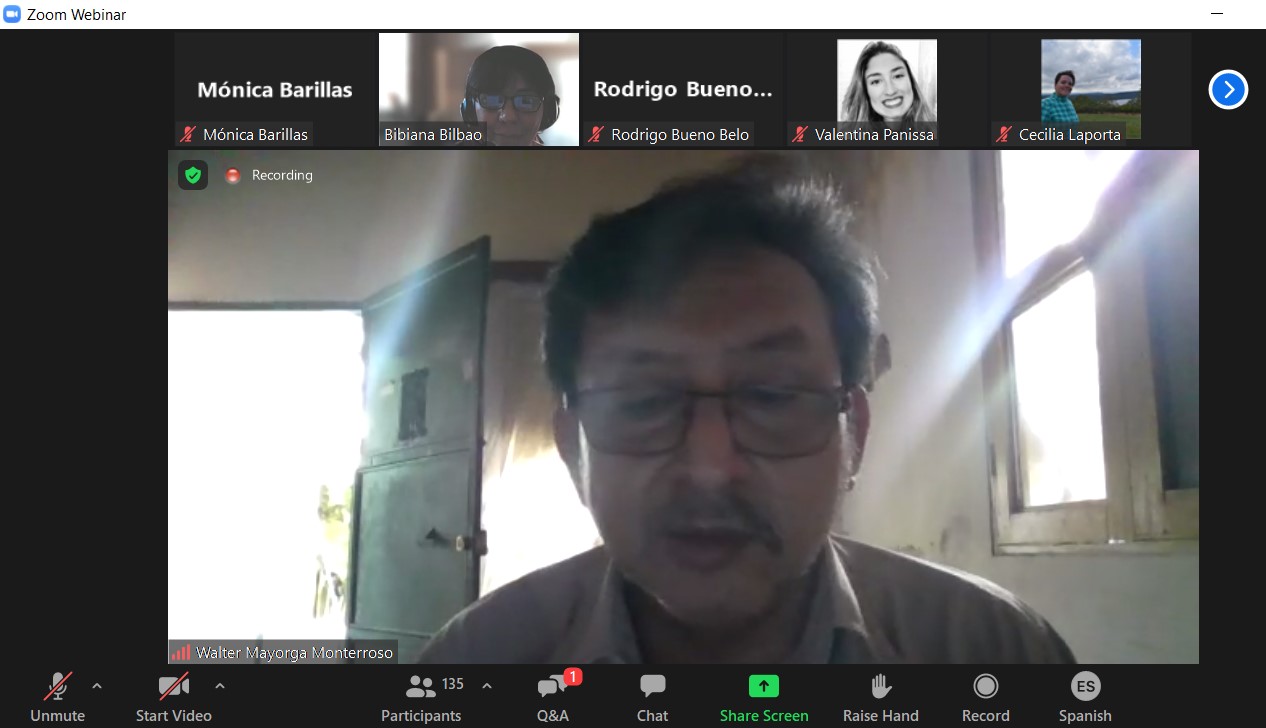Click Walter Mayorga Monterroso name label

[x=294, y=653]
